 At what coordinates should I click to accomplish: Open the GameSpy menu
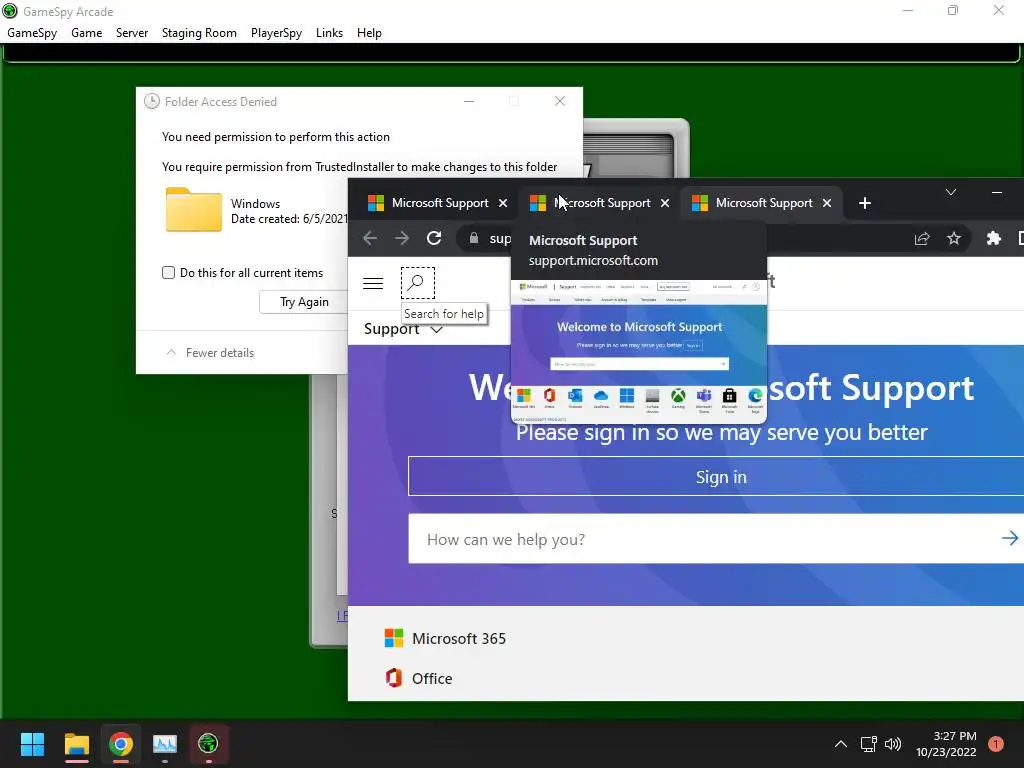(32, 33)
